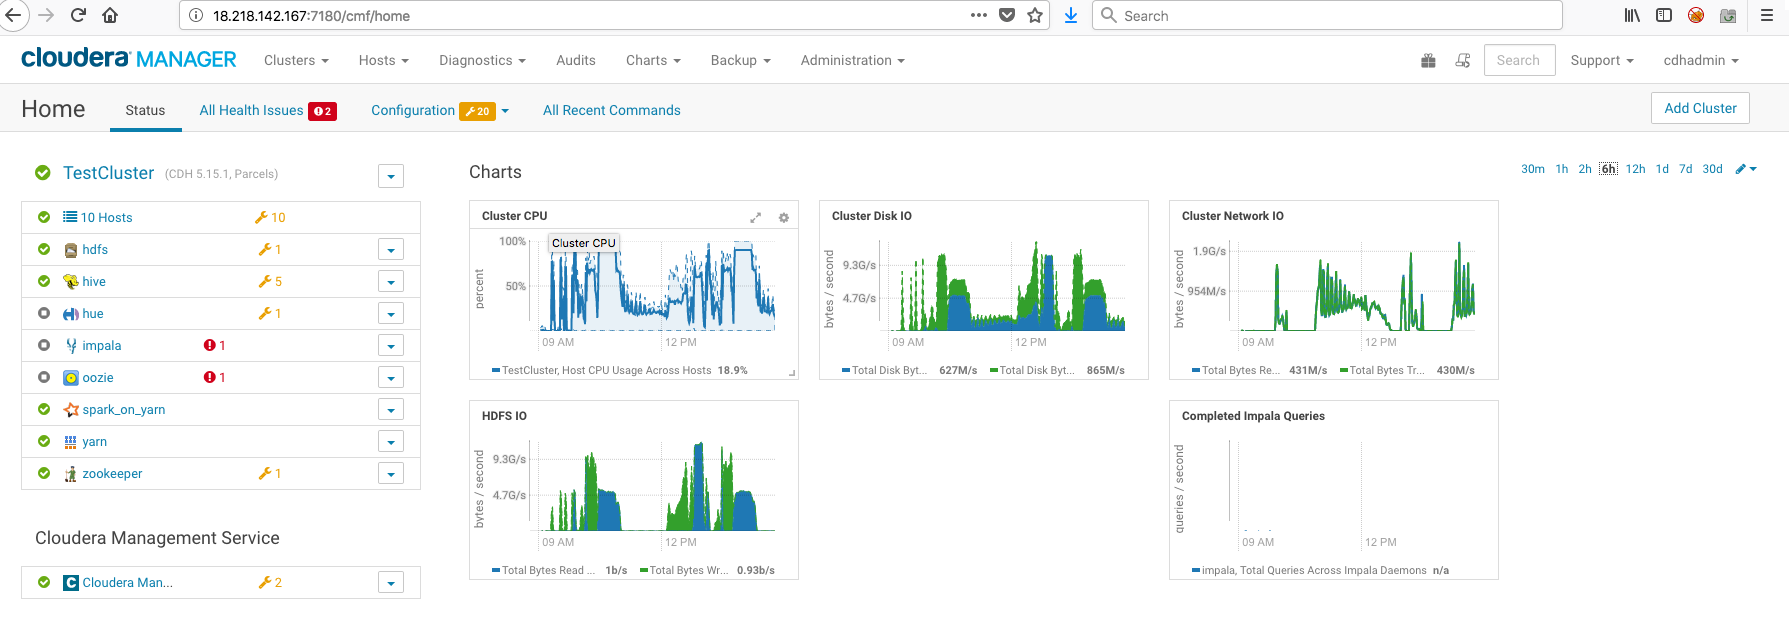This screenshot has width=1789, height=629.
Task: Click the zookeeper configuration wrench icon
Action: point(265,474)
